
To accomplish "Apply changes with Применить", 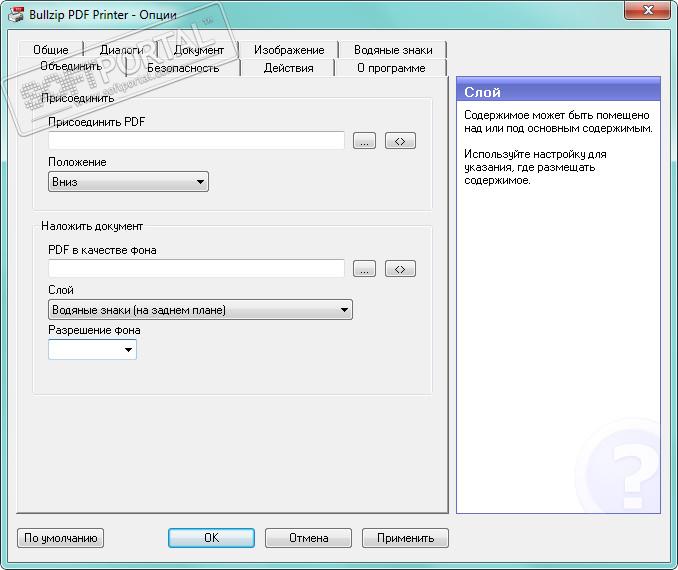I will coord(405,538).
